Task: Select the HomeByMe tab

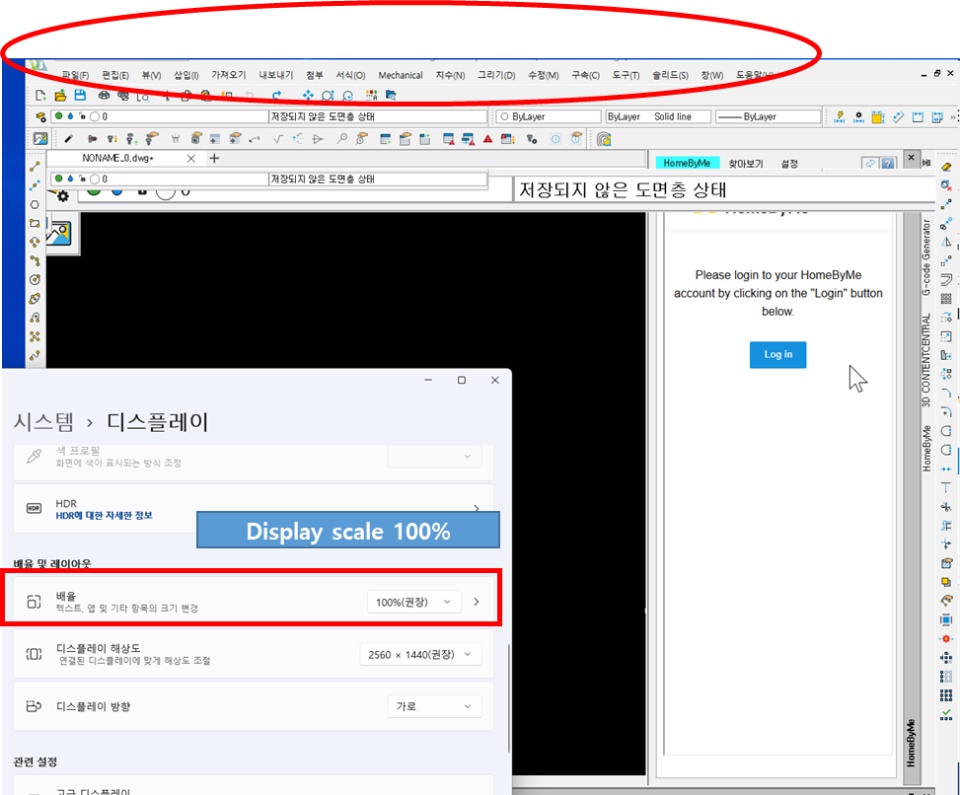Action: [687, 163]
